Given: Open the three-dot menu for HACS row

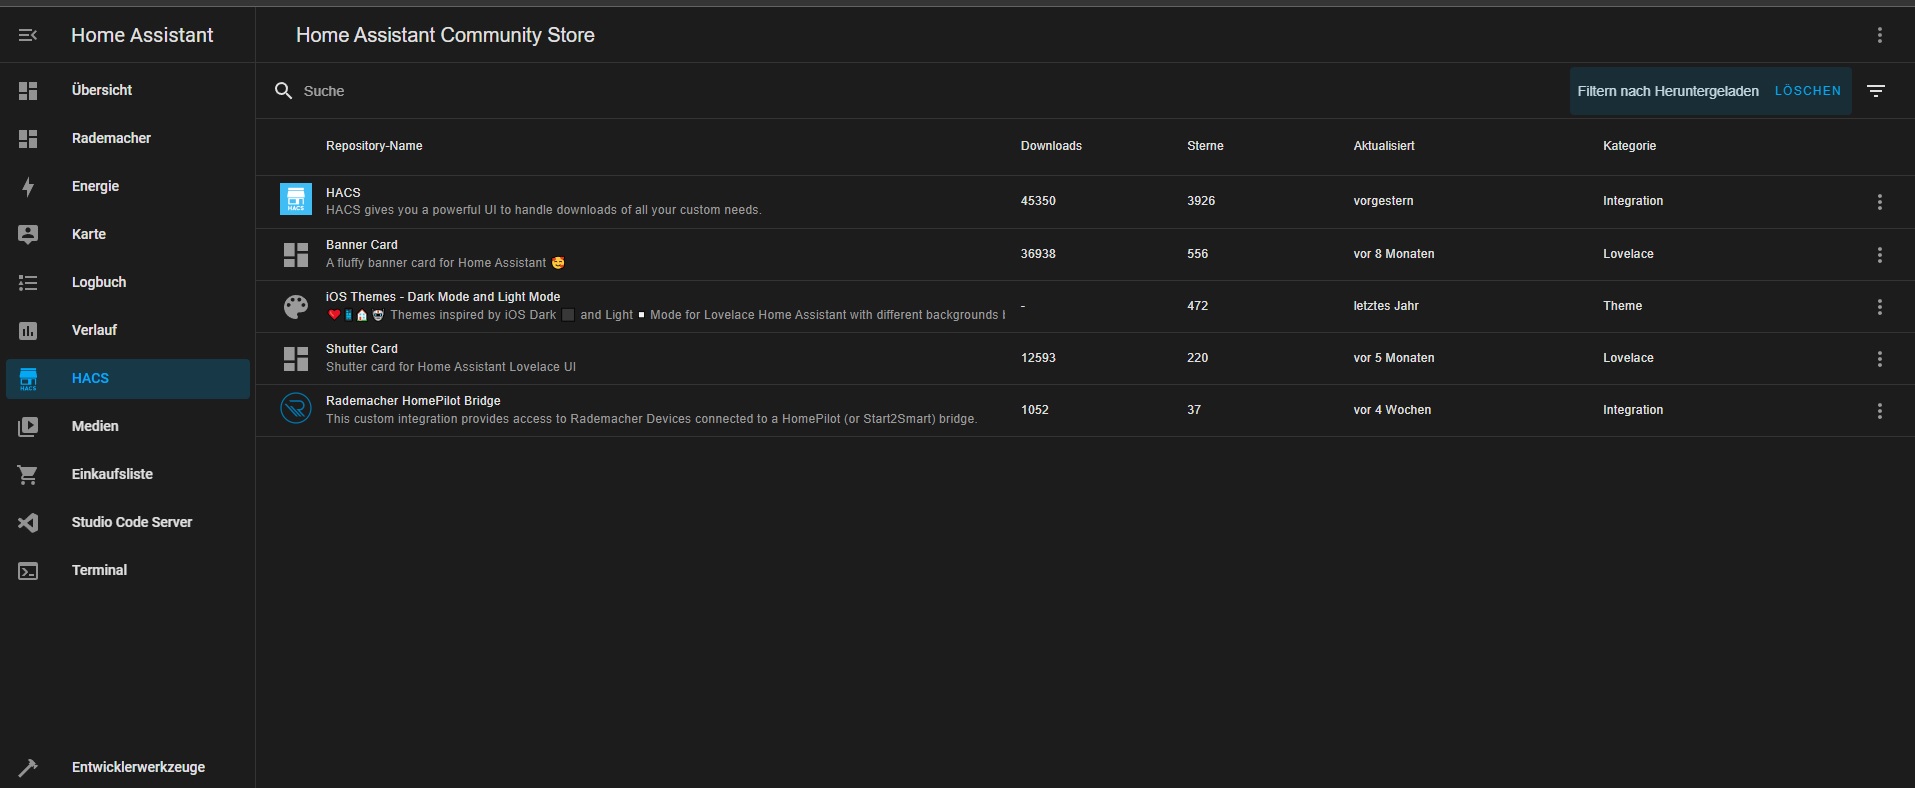Looking at the screenshot, I should click(1879, 202).
